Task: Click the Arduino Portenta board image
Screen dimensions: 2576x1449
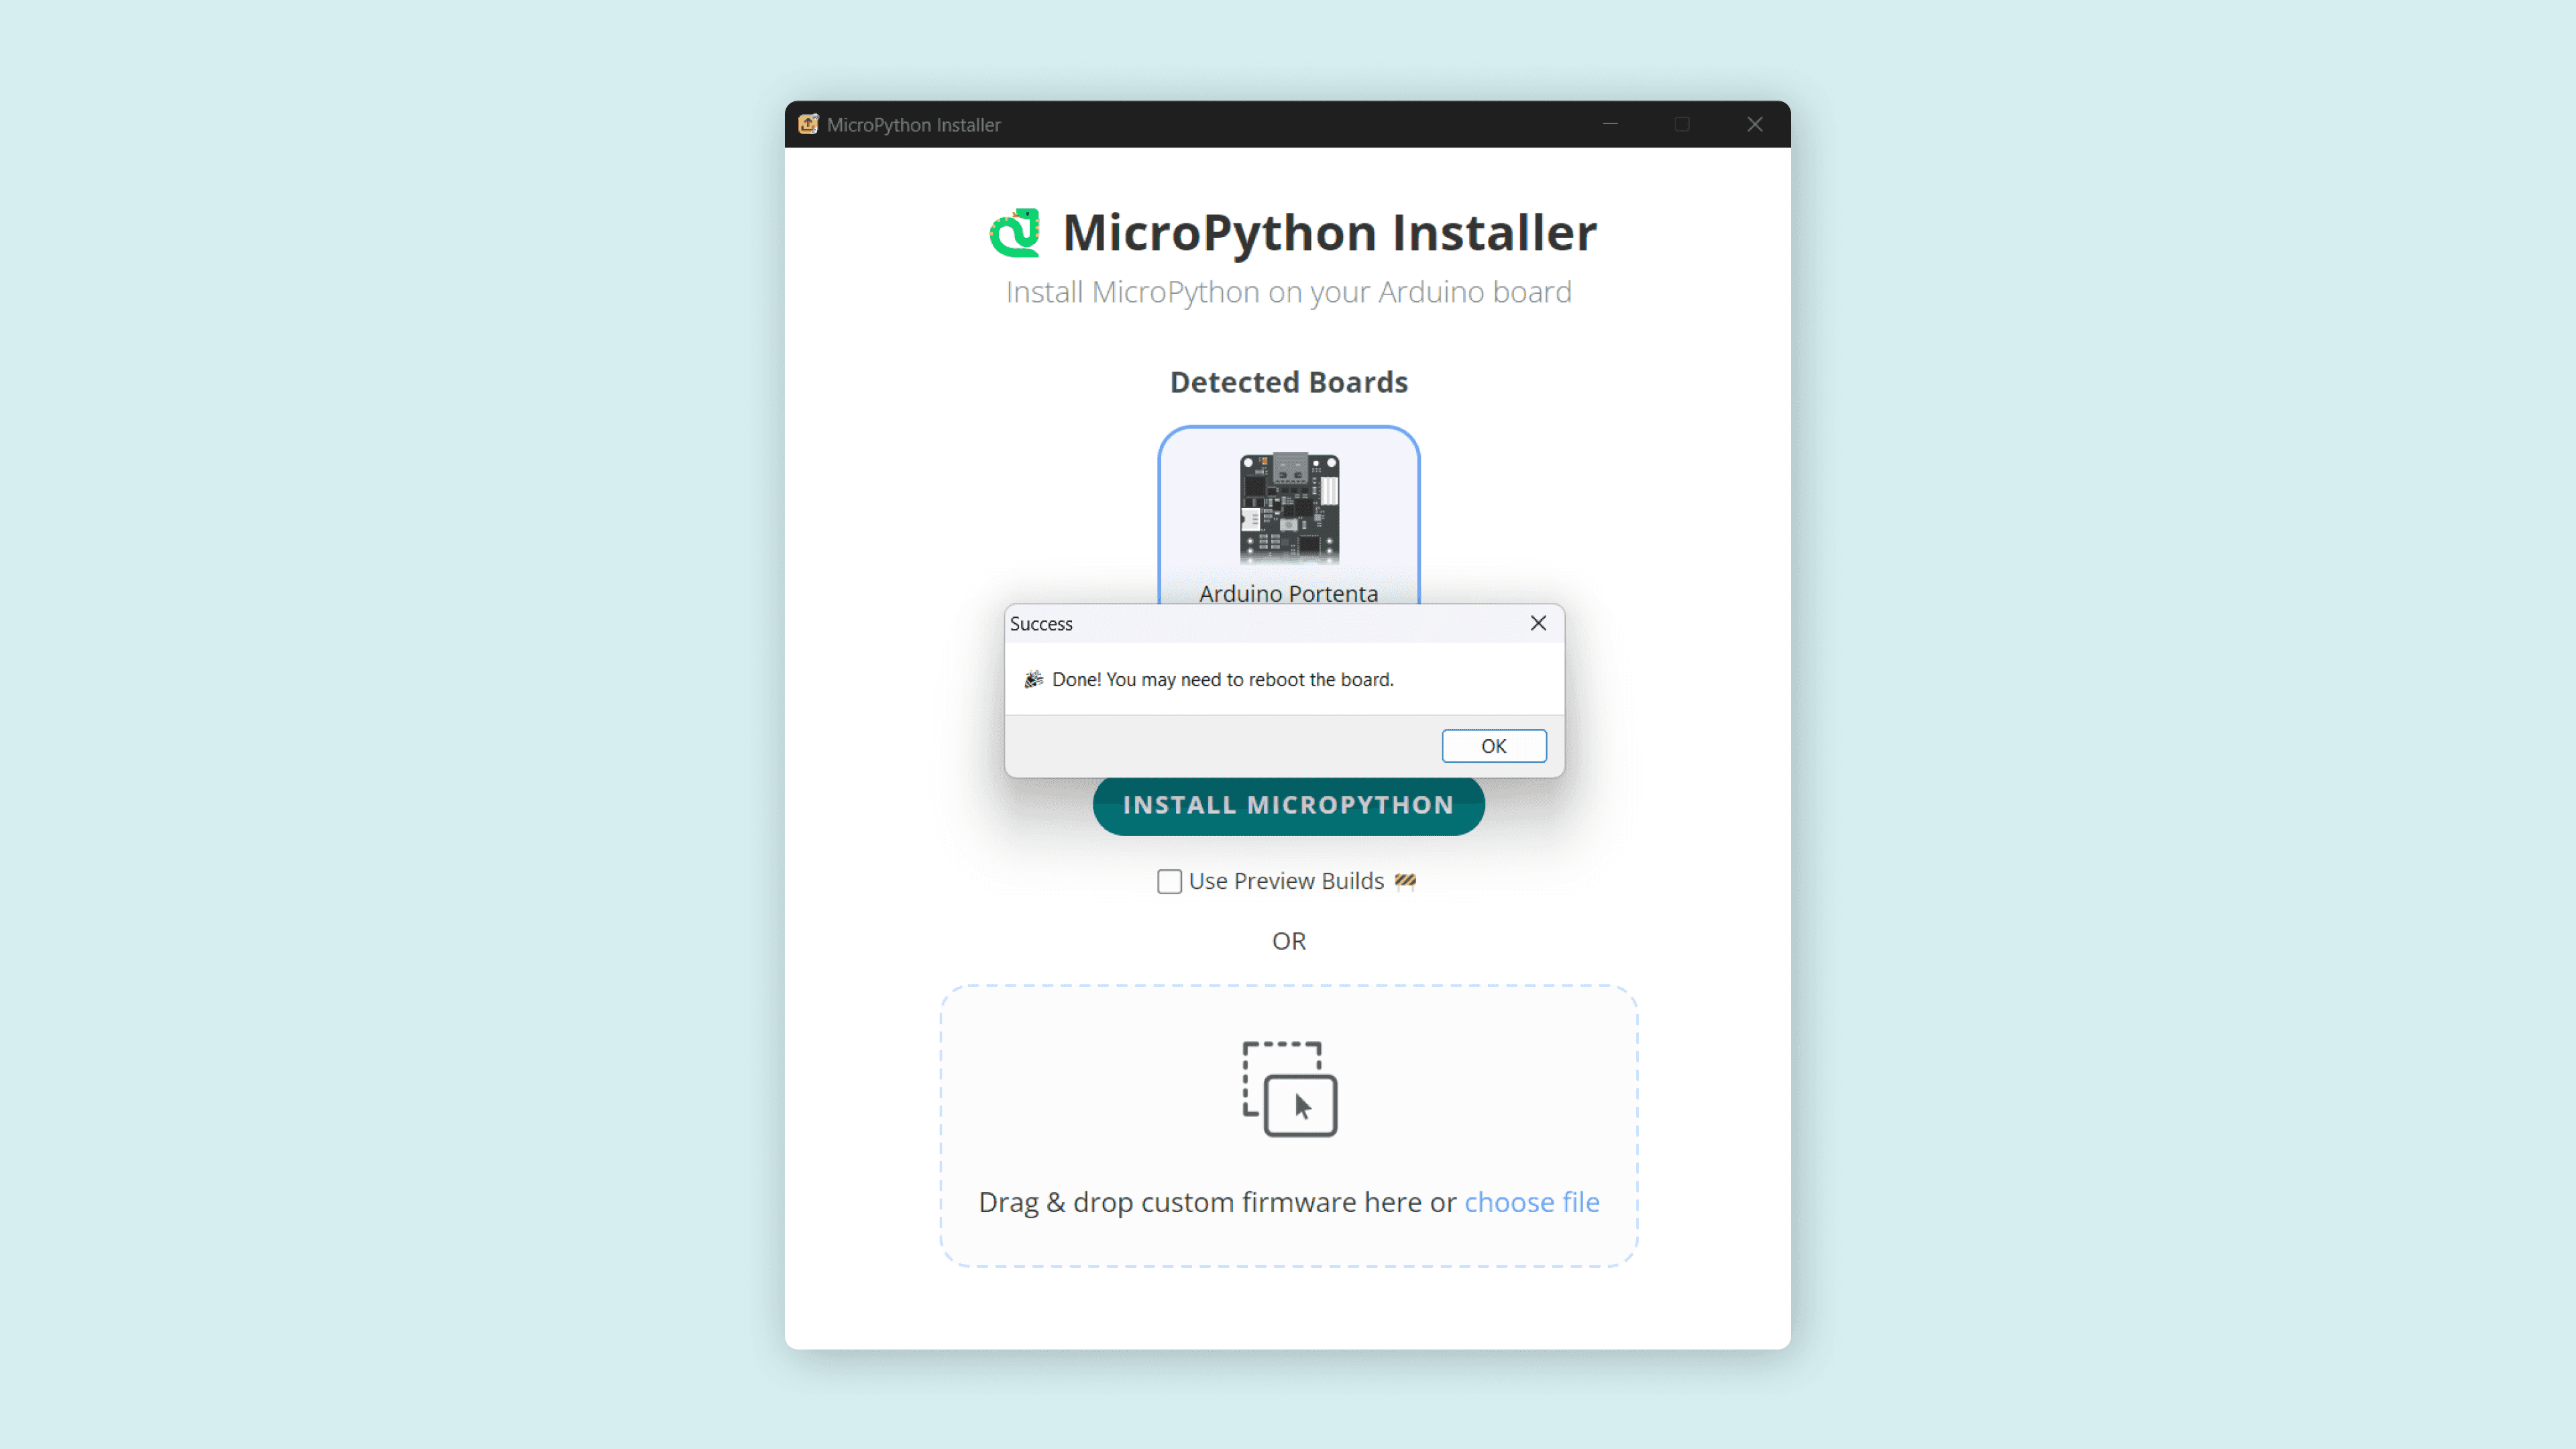Action: coord(1289,508)
